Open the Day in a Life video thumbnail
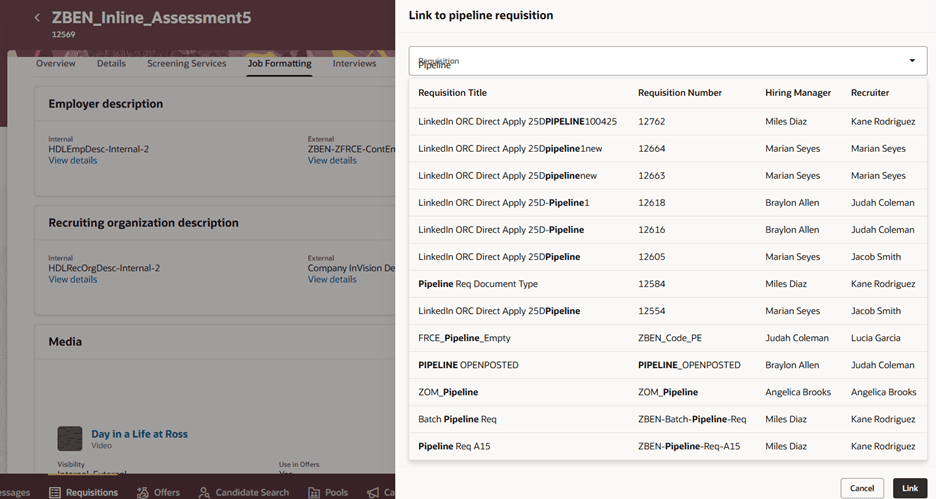Screen dimensions: 936x499 tap(70, 439)
